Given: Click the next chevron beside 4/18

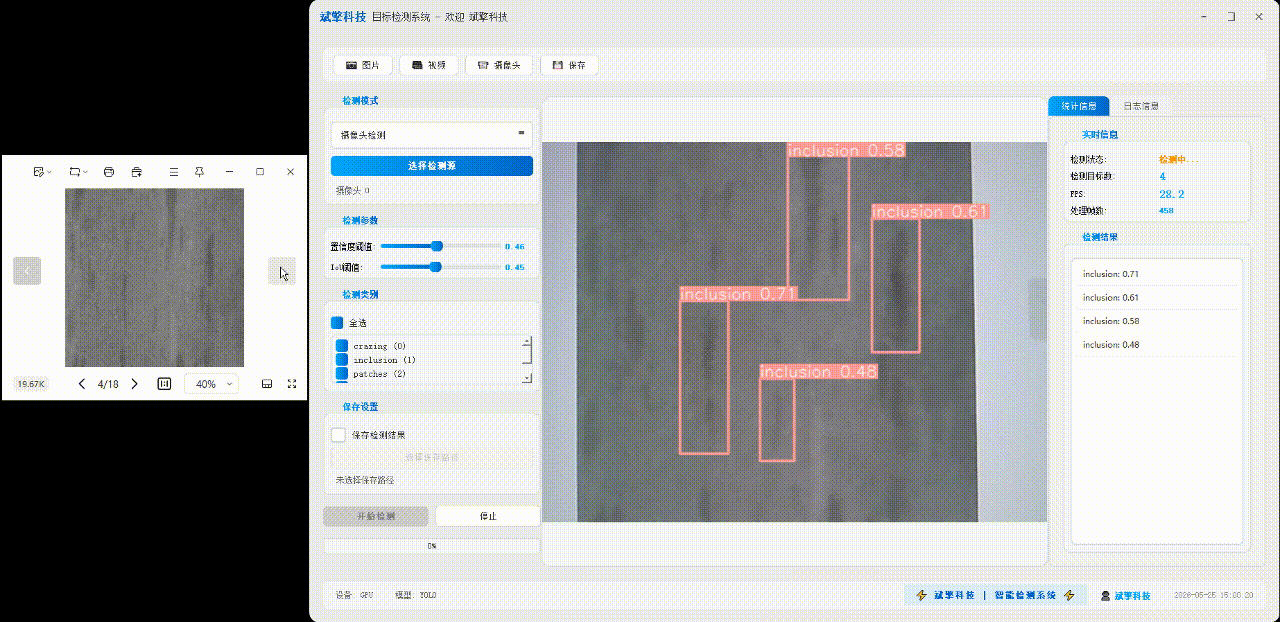Looking at the screenshot, I should (135, 384).
